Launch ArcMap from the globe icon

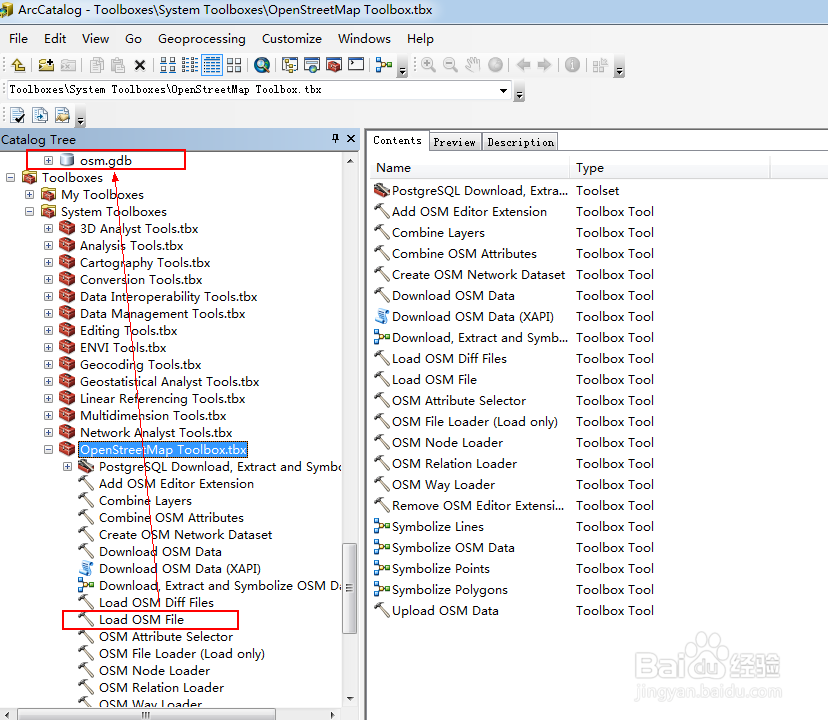262,65
